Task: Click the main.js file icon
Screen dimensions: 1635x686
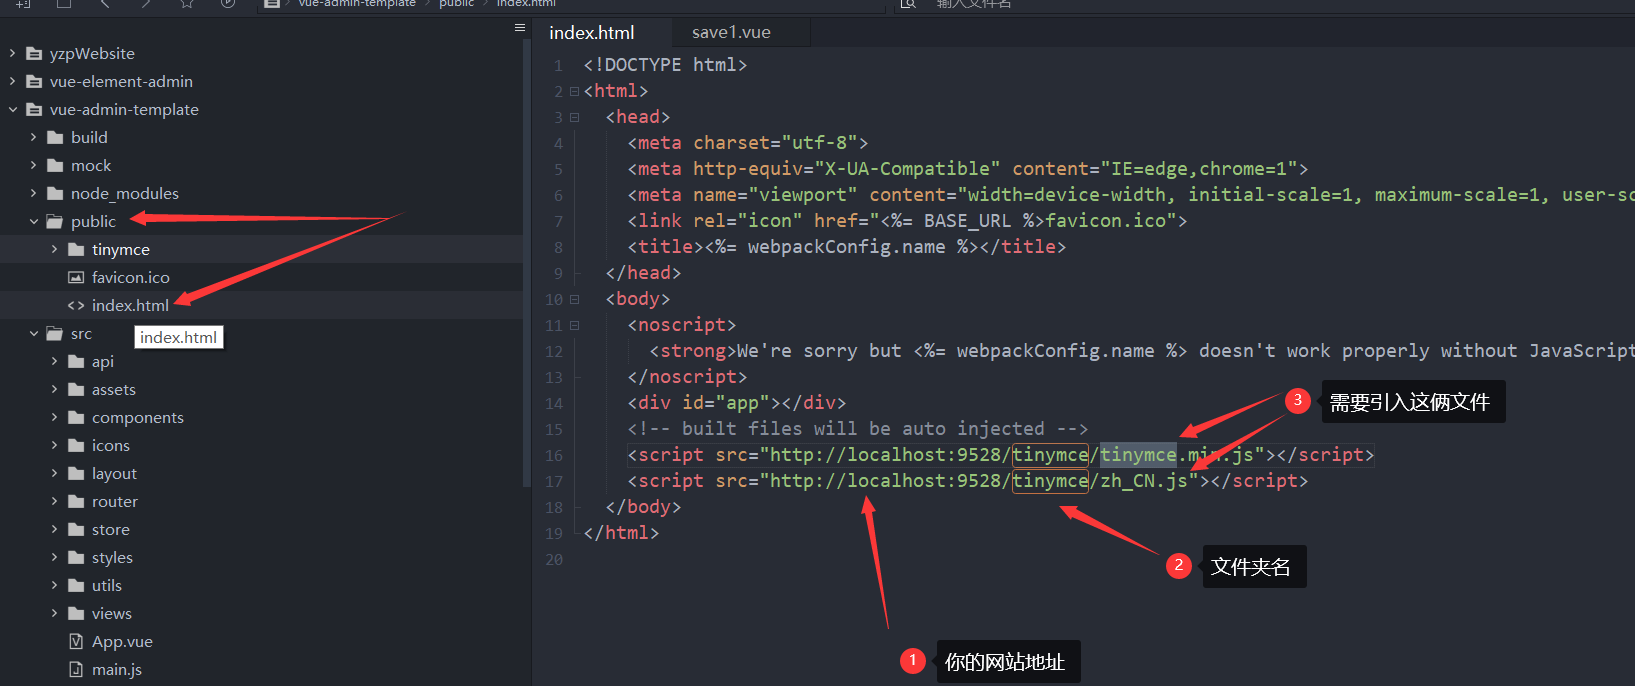Action: click(x=76, y=669)
